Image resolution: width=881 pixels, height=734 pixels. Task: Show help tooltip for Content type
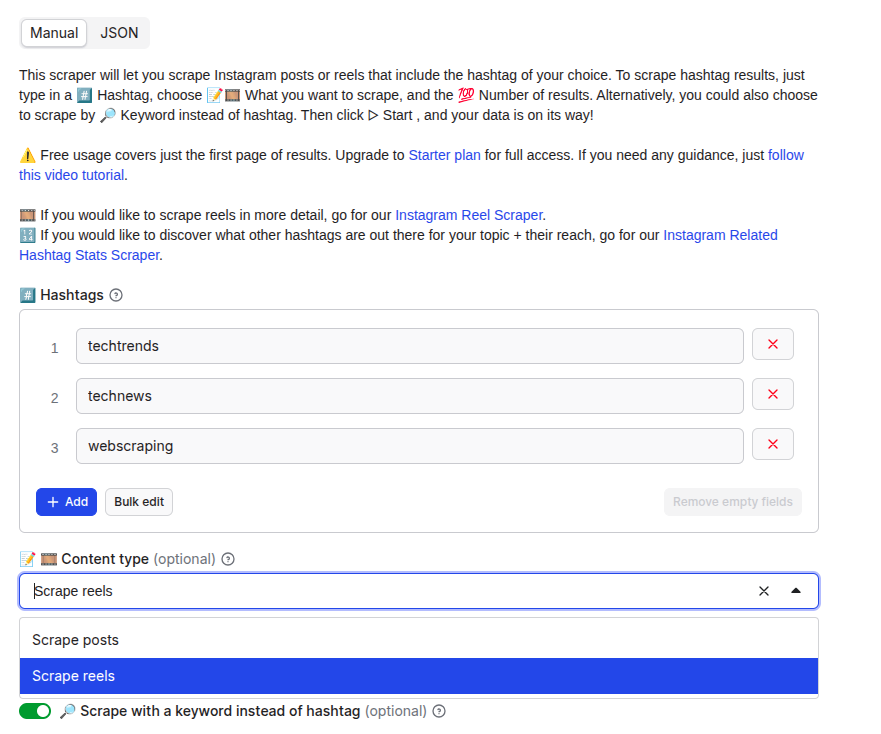click(x=228, y=559)
